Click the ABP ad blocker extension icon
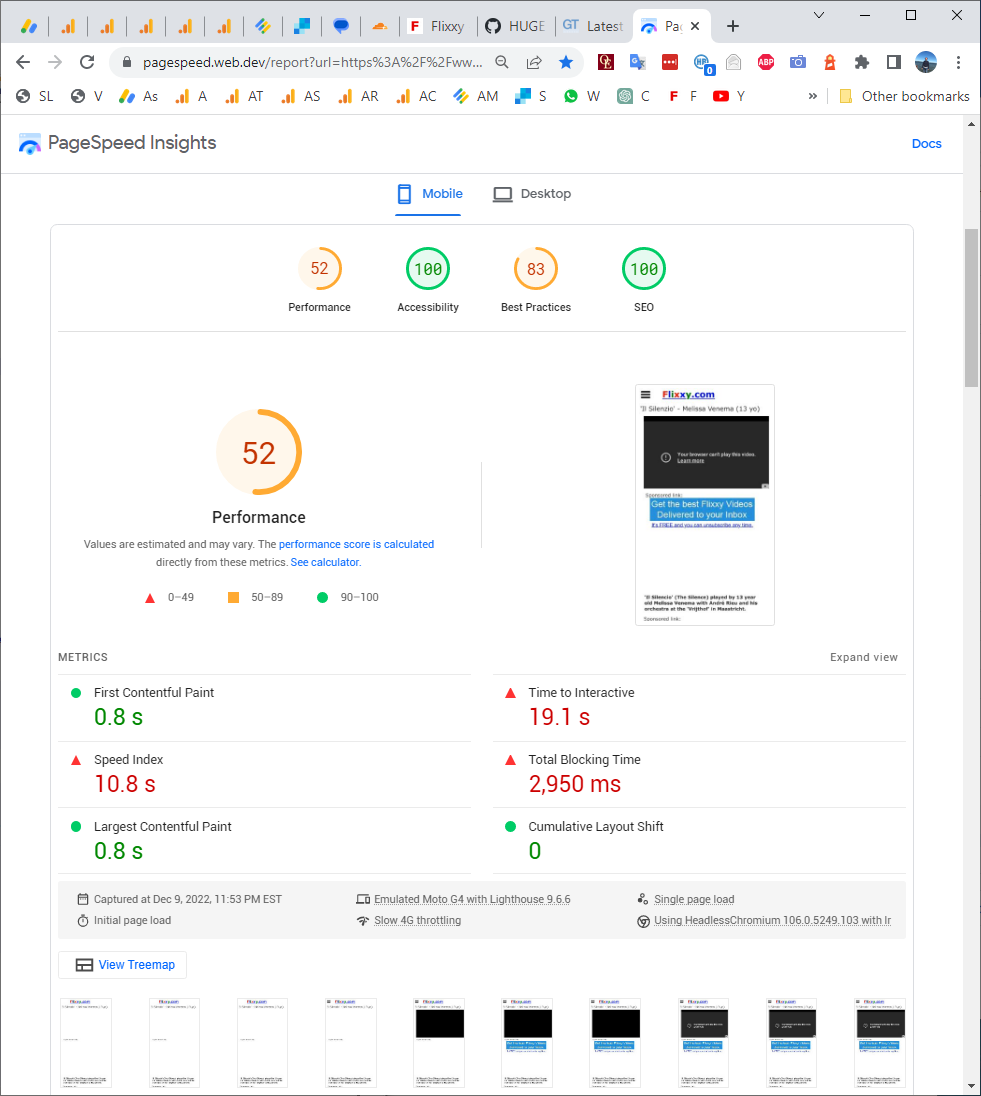The width and height of the screenshot is (981, 1096). 766,61
